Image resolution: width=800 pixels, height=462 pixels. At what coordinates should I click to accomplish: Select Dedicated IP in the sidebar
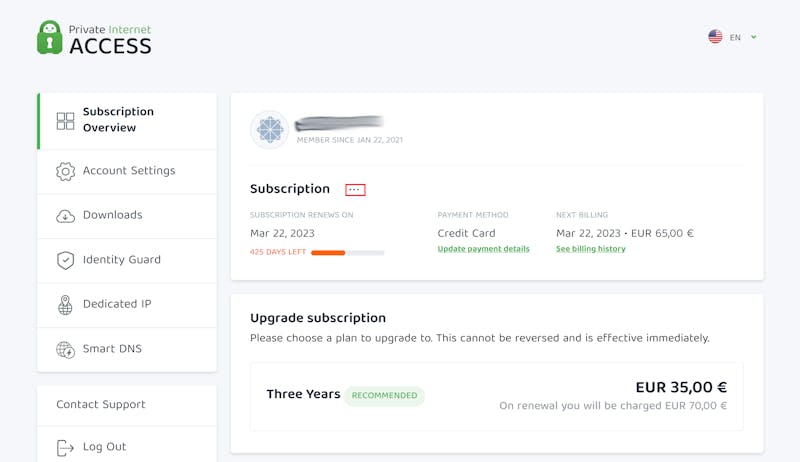tap(127, 305)
